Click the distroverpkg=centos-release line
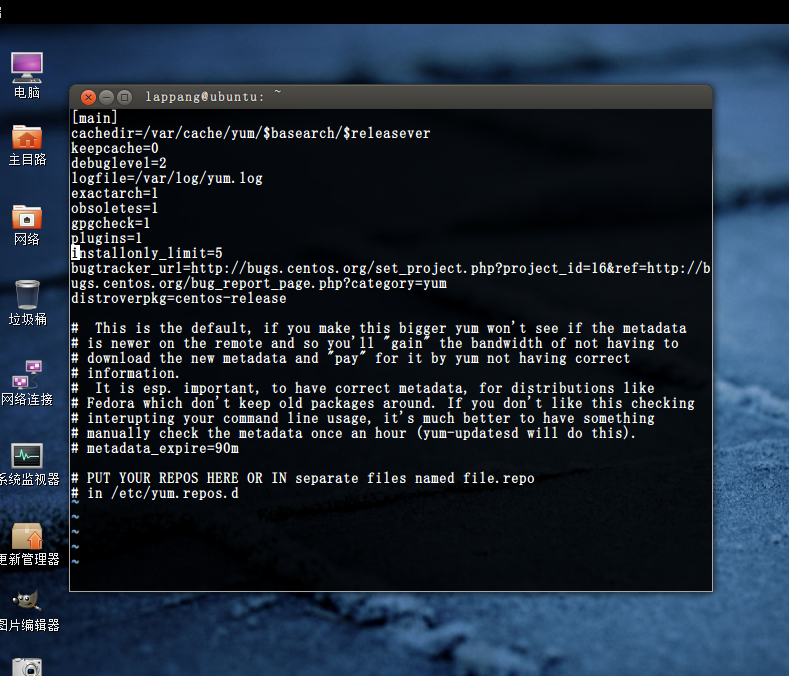This screenshot has height=676, width=789. click(179, 298)
